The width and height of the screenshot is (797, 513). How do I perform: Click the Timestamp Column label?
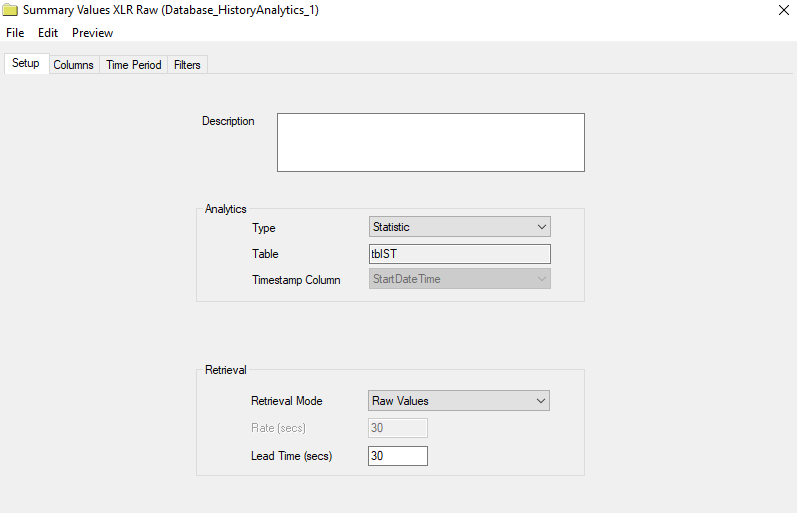296,280
